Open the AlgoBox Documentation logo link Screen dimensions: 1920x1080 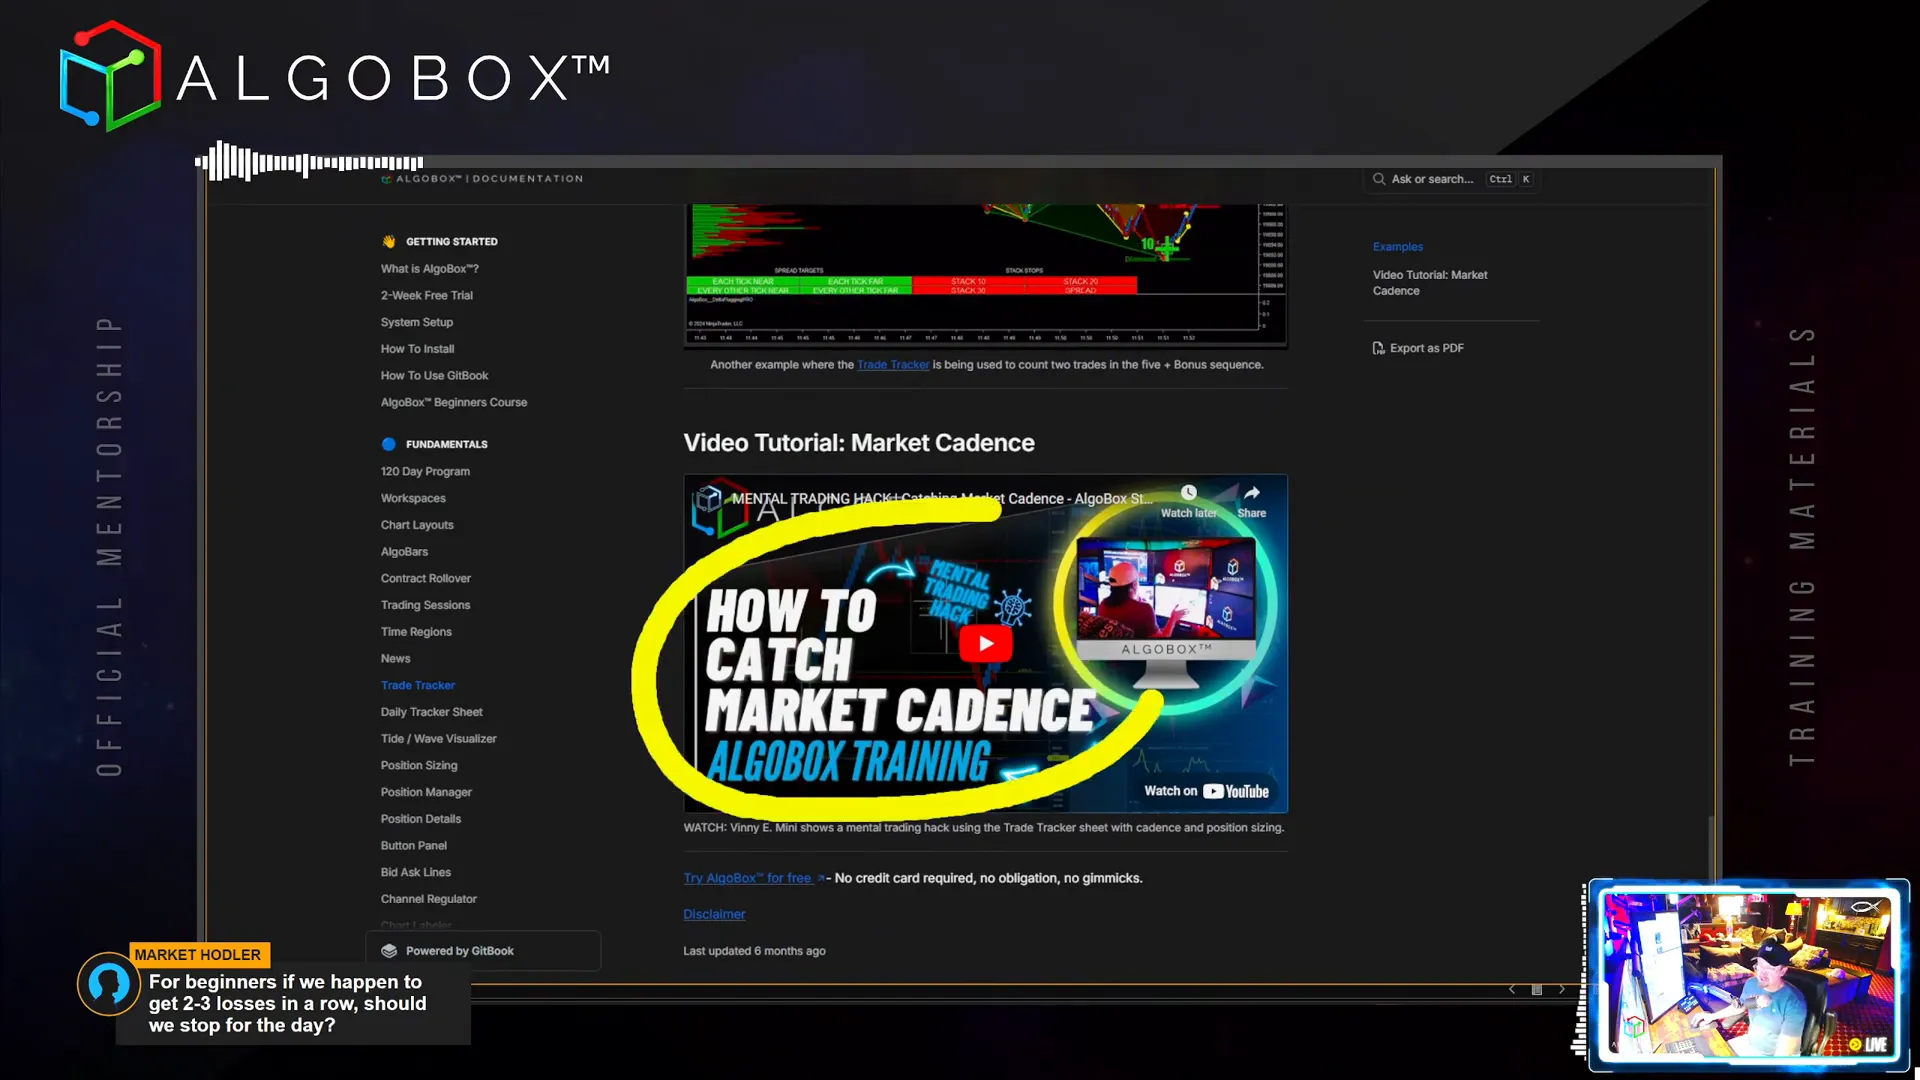point(482,179)
